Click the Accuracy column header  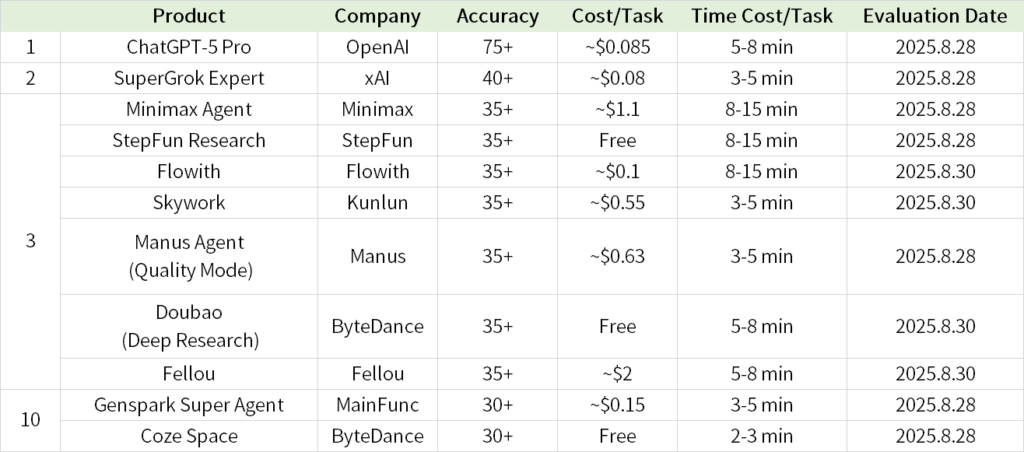[497, 16]
